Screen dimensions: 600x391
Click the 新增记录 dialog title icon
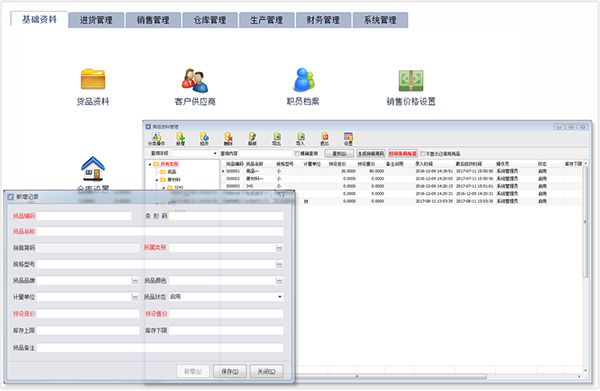(x=11, y=197)
